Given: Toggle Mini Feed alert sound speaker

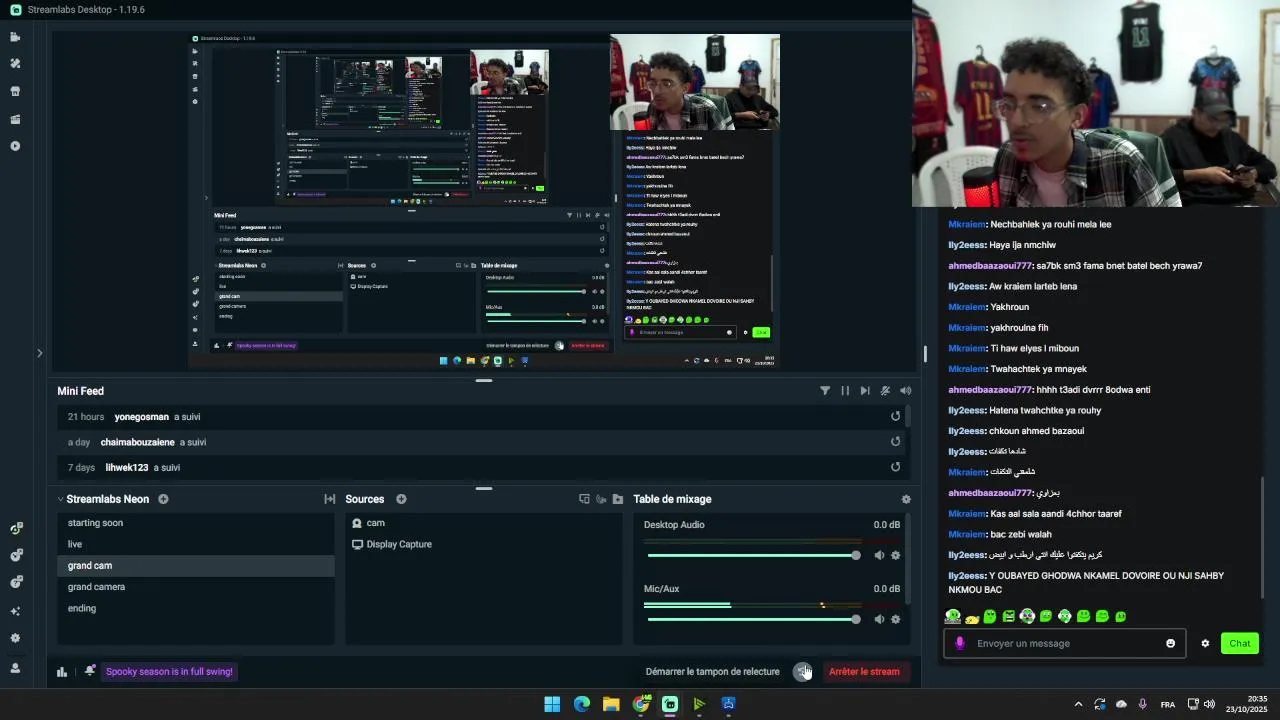Looking at the screenshot, I should [905, 391].
